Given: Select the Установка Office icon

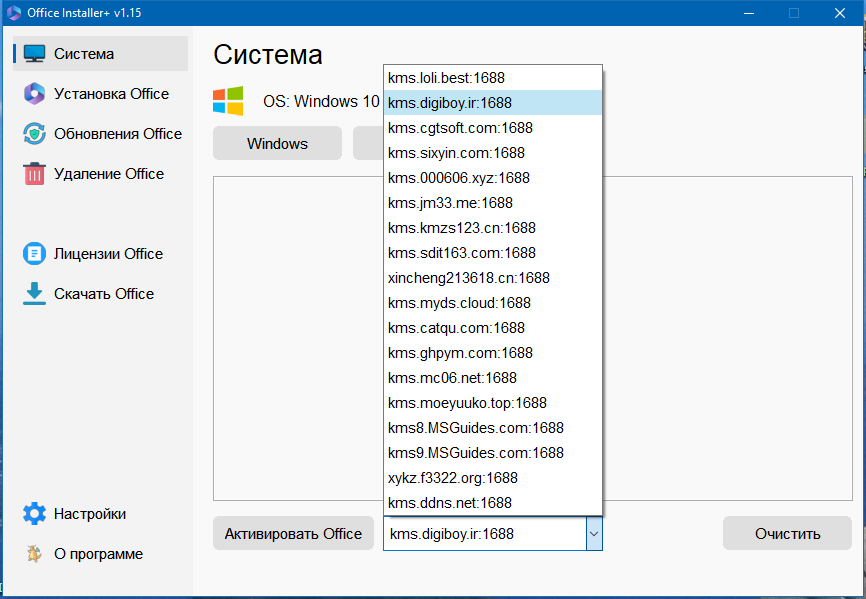Looking at the screenshot, I should (x=34, y=93).
